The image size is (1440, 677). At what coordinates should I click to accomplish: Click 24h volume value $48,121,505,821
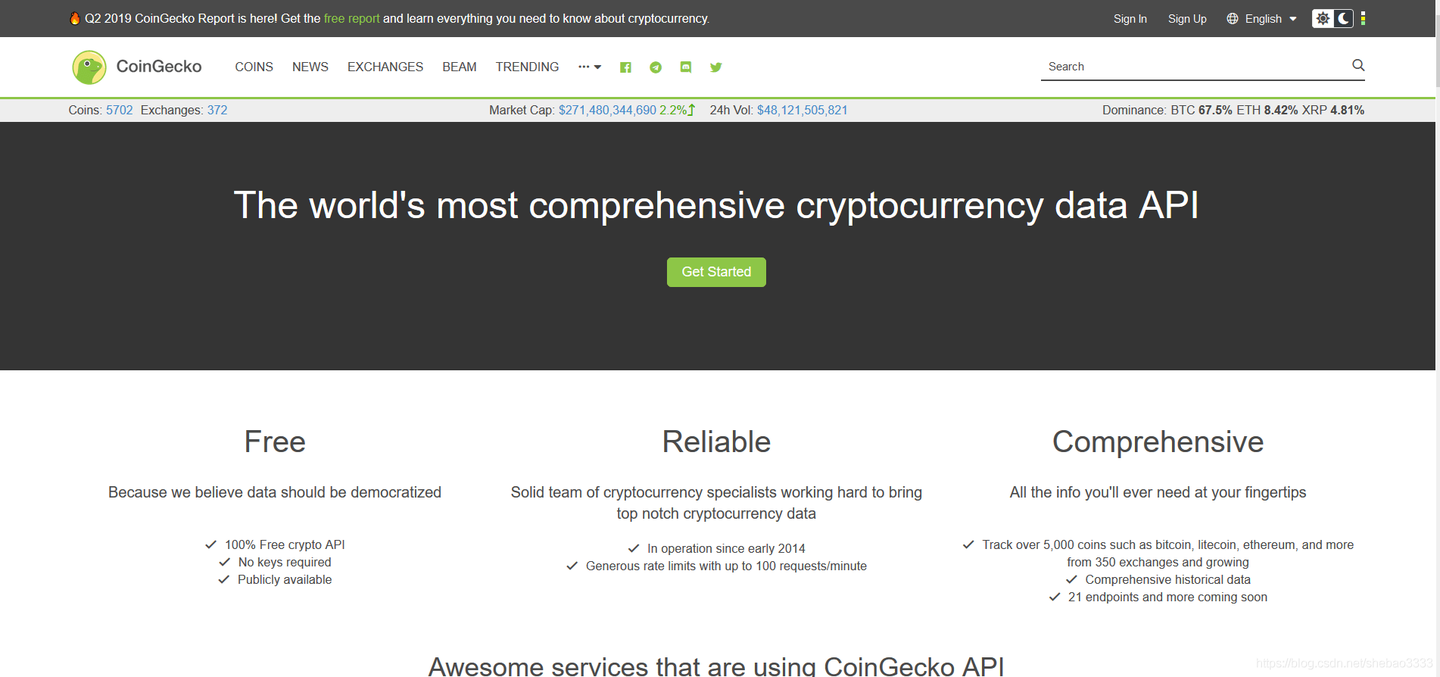802,110
